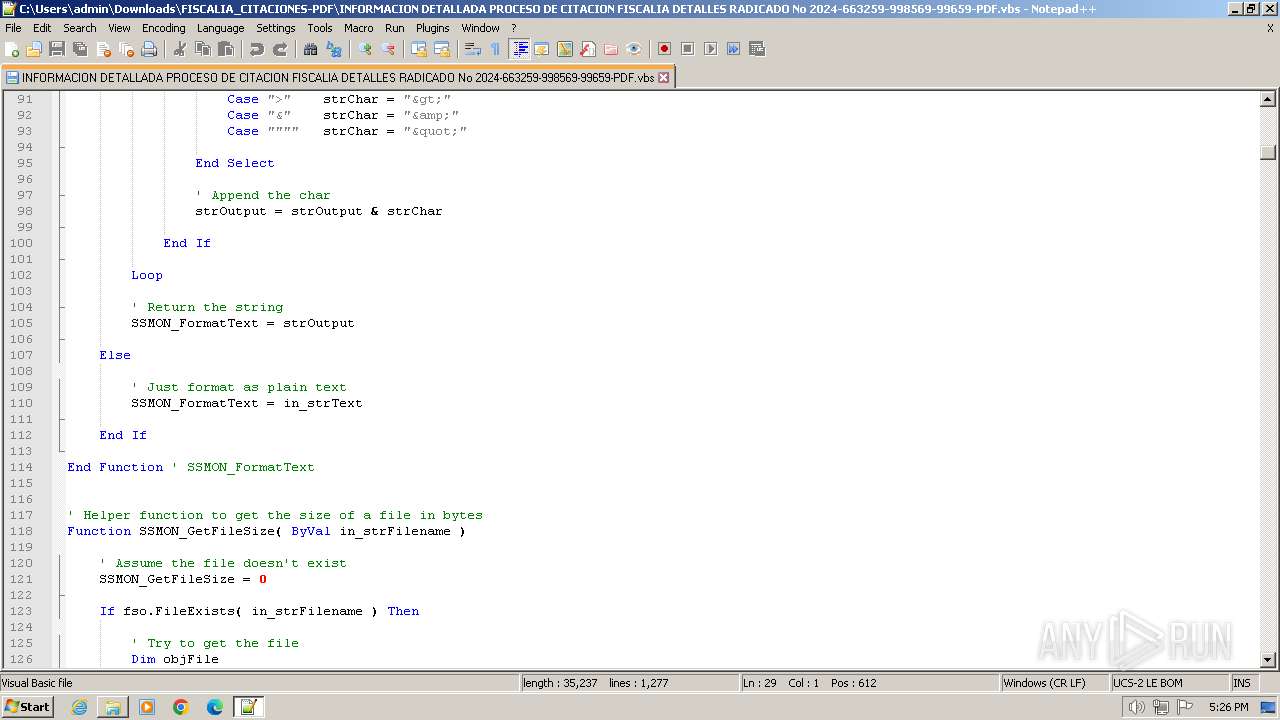The width and height of the screenshot is (1280, 720).
Task: Toggle word wrap in the toolbar
Action: point(473,49)
